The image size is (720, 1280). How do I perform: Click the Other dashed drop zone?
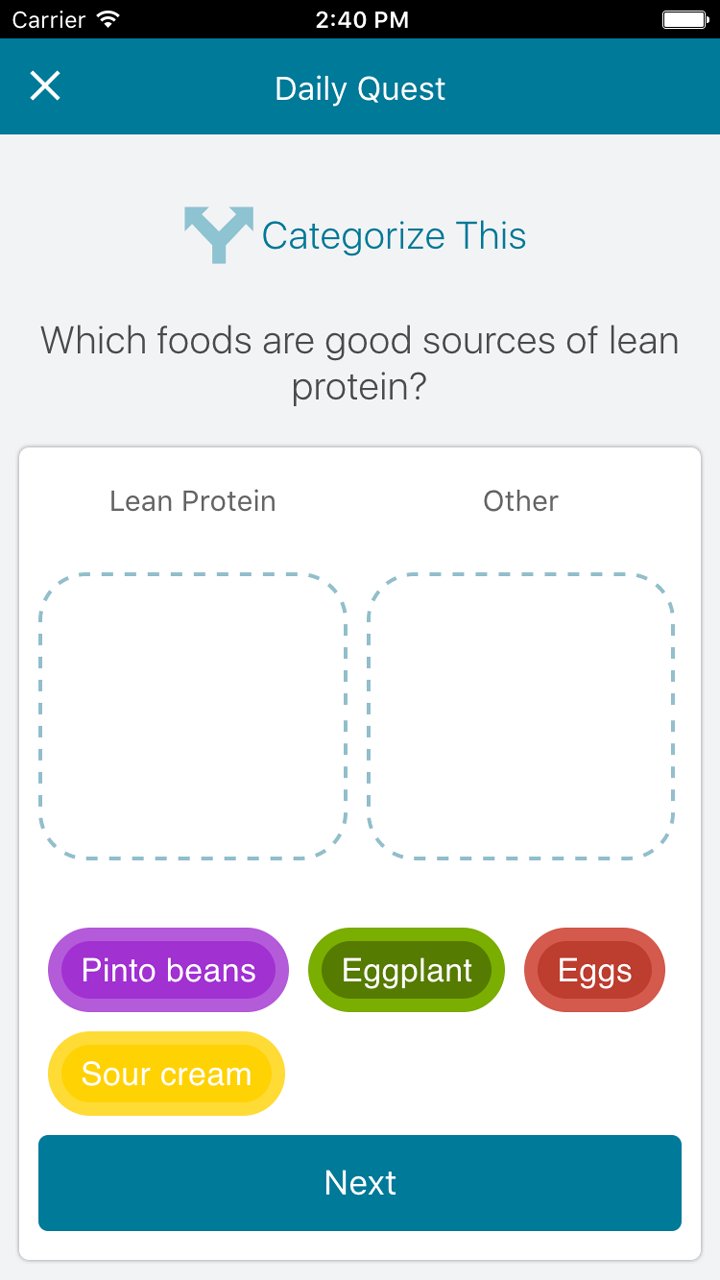click(521, 716)
